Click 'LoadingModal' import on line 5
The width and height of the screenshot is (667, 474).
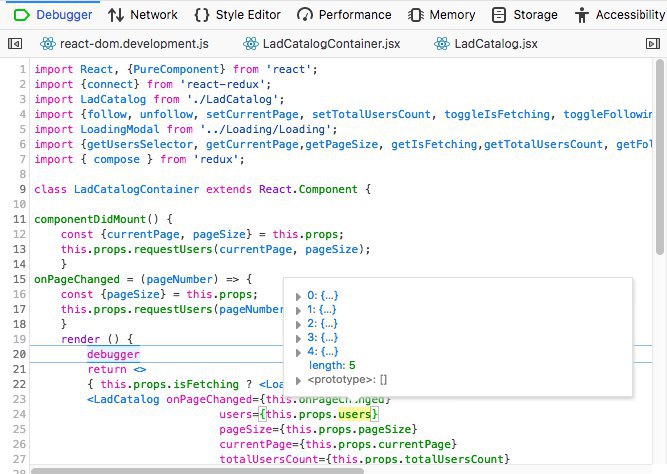[120, 129]
